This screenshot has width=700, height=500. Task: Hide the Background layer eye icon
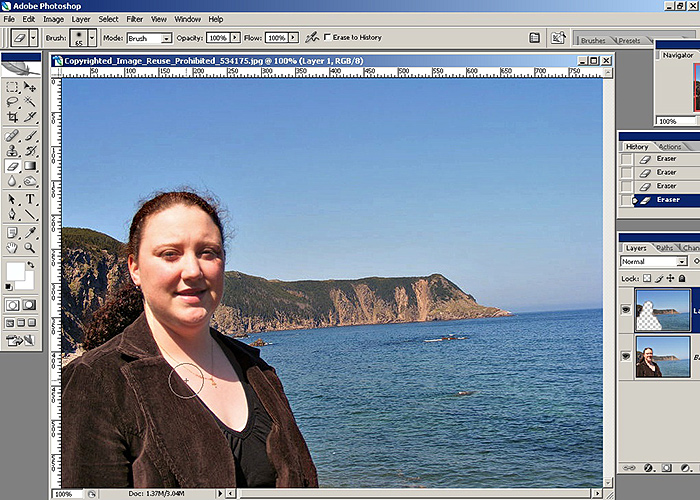tap(626, 356)
